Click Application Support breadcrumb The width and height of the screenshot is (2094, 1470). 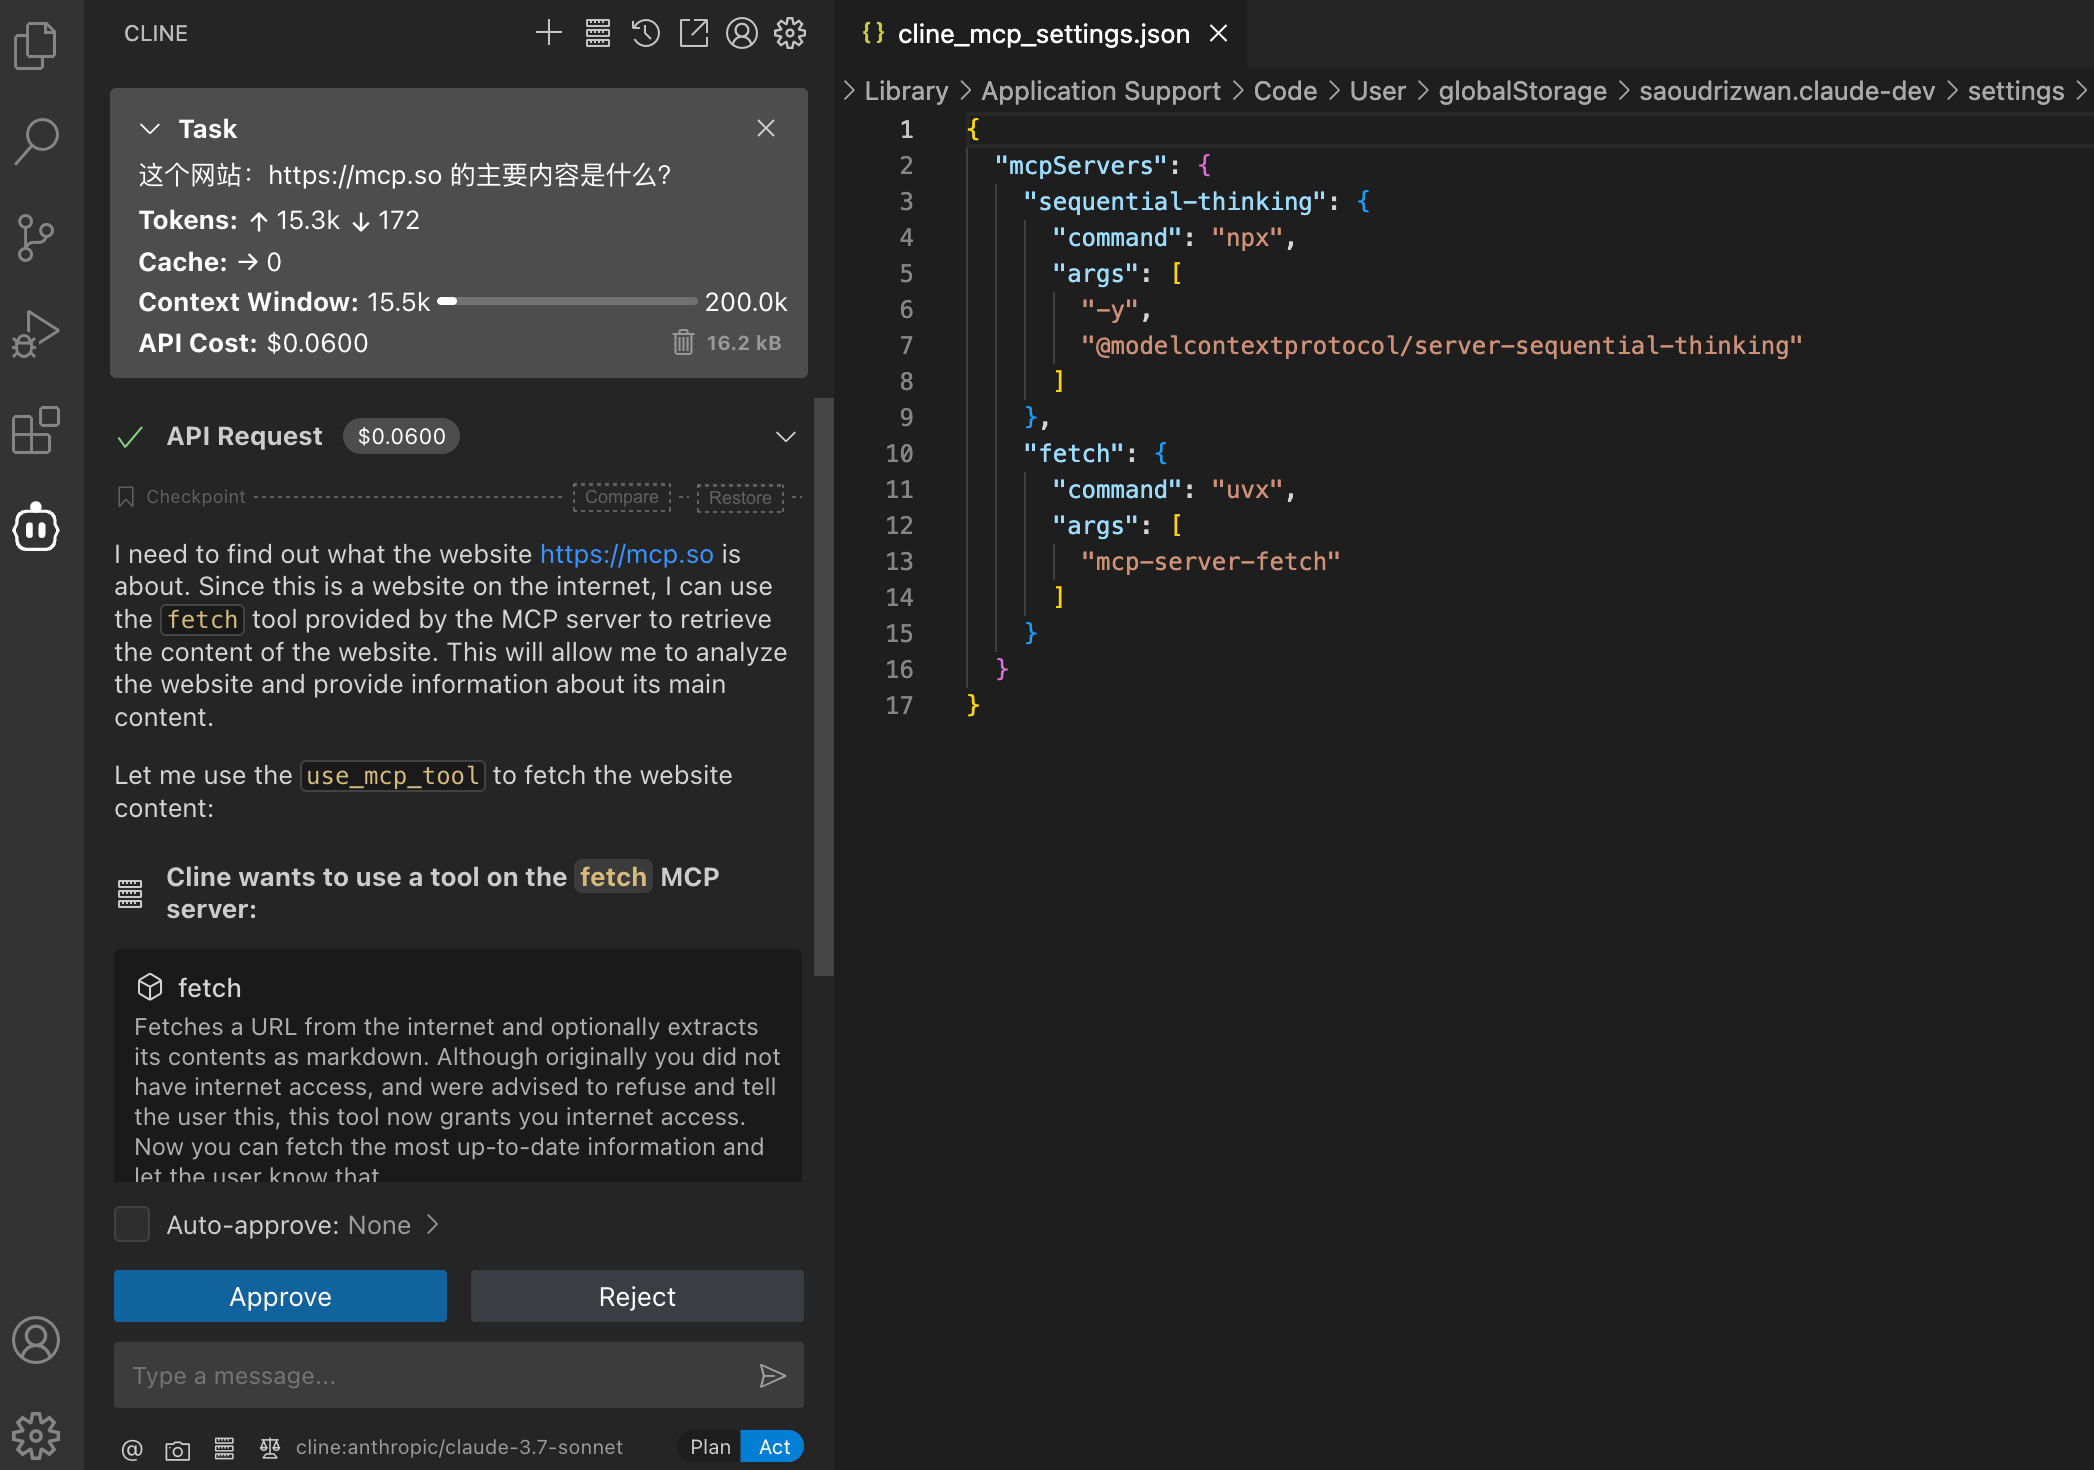point(1100,91)
